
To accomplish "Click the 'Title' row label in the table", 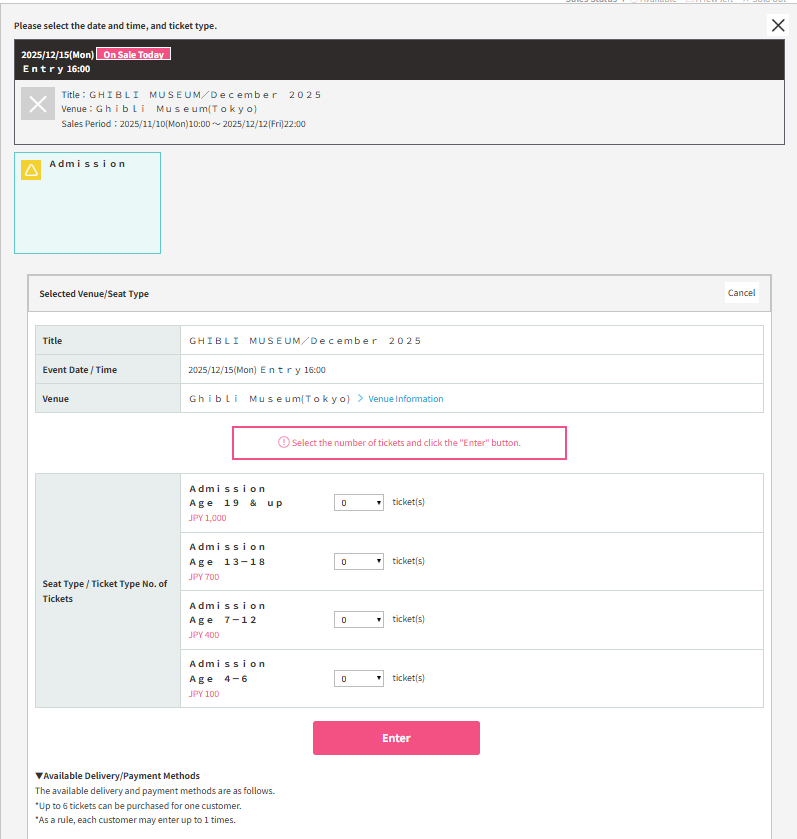I will [x=52, y=341].
